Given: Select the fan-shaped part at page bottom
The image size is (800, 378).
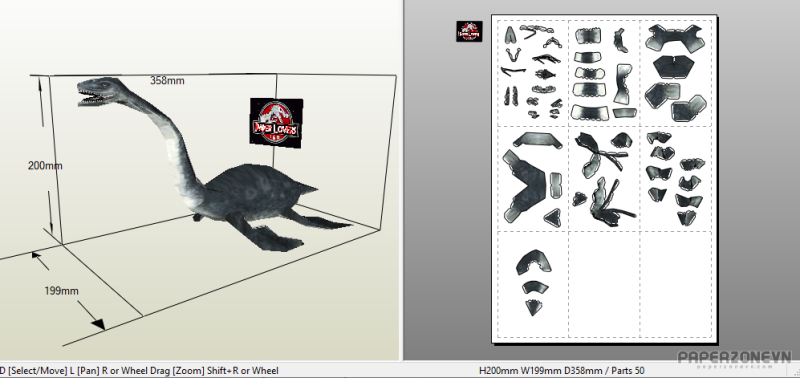Looking at the screenshot, I should [x=534, y=307].
